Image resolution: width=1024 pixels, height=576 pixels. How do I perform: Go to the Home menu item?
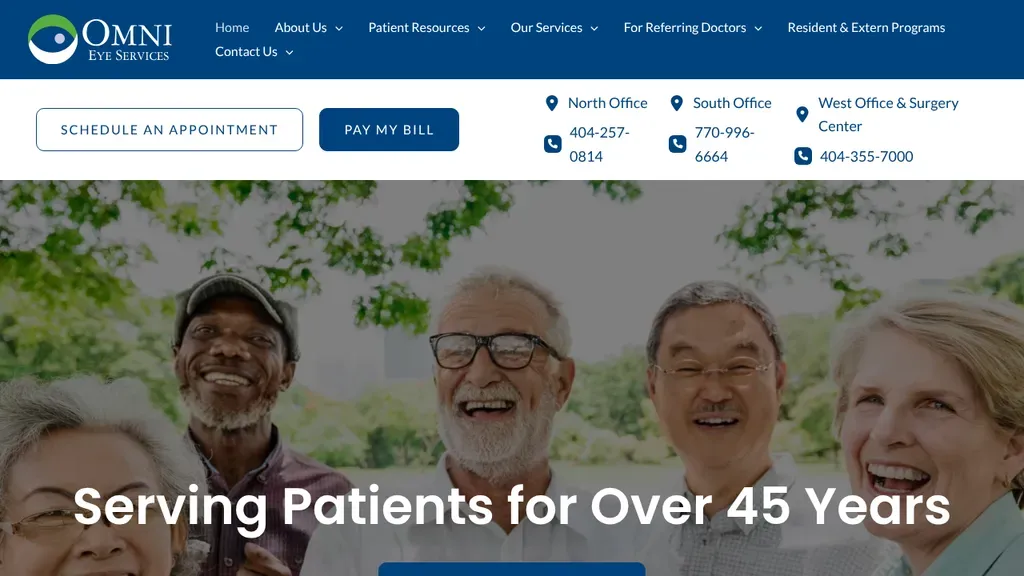(232, 27)
